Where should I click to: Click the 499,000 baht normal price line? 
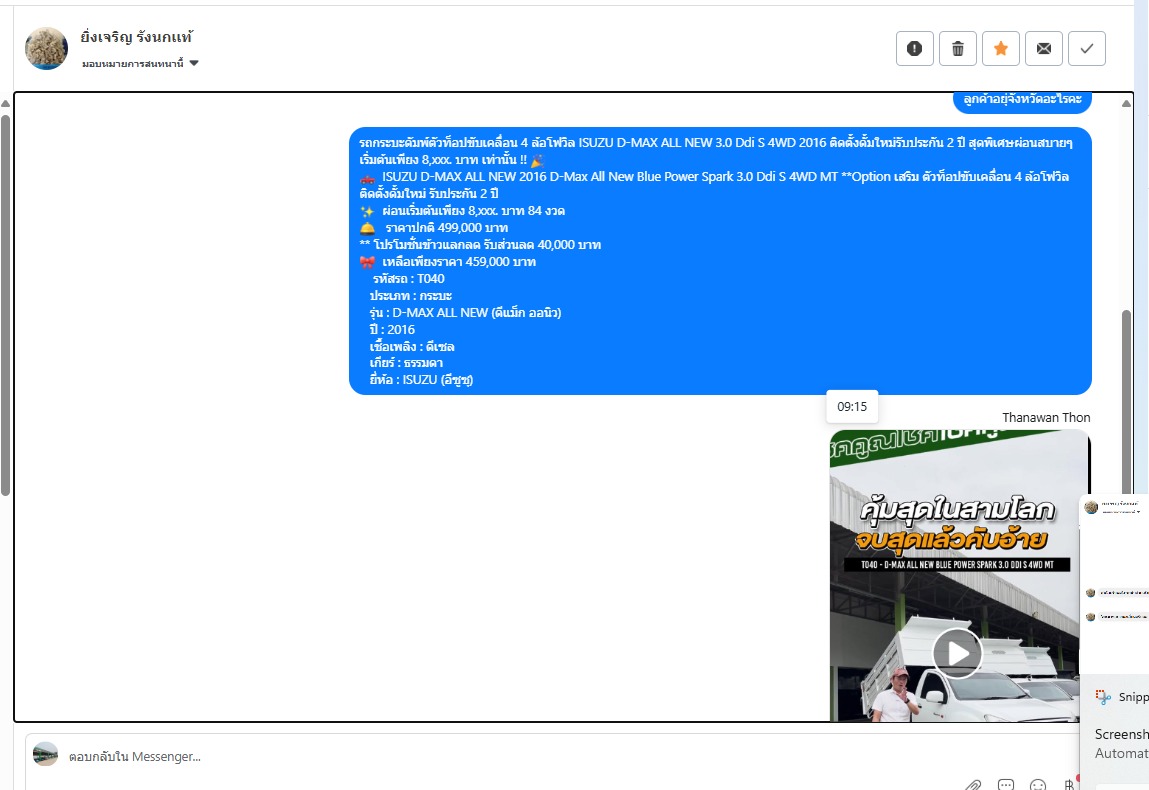434,228
